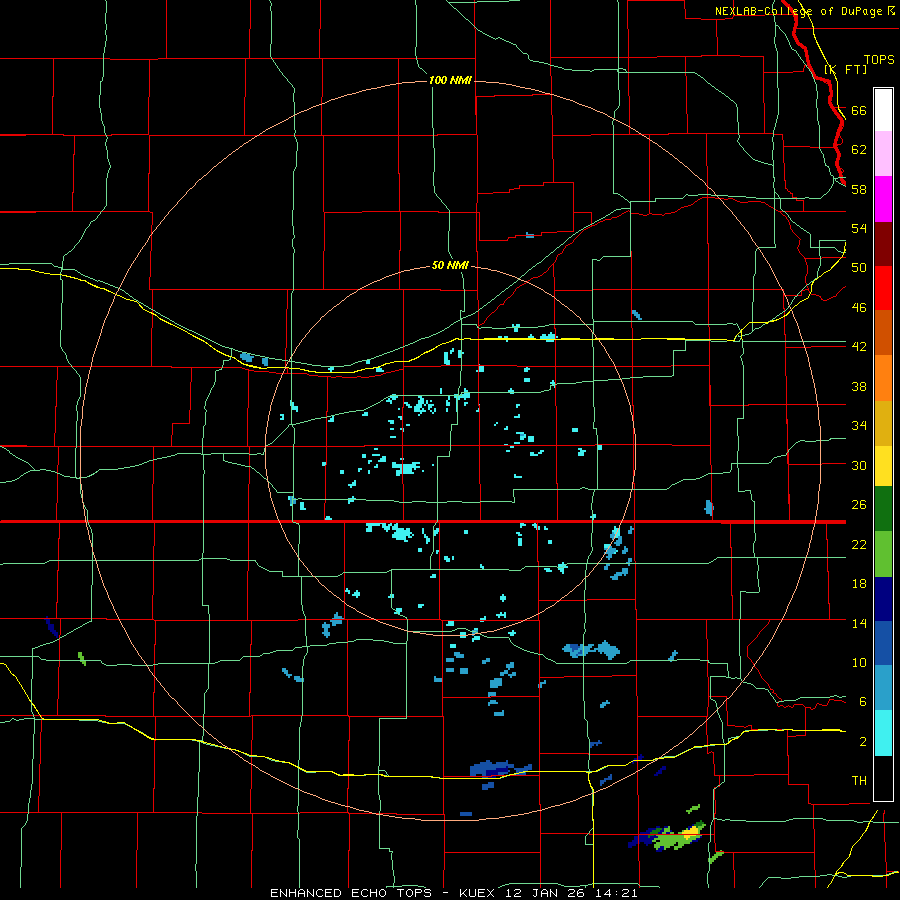Click the medium blue legend swatch
This screenshot has height=900, width=900.
883,643
